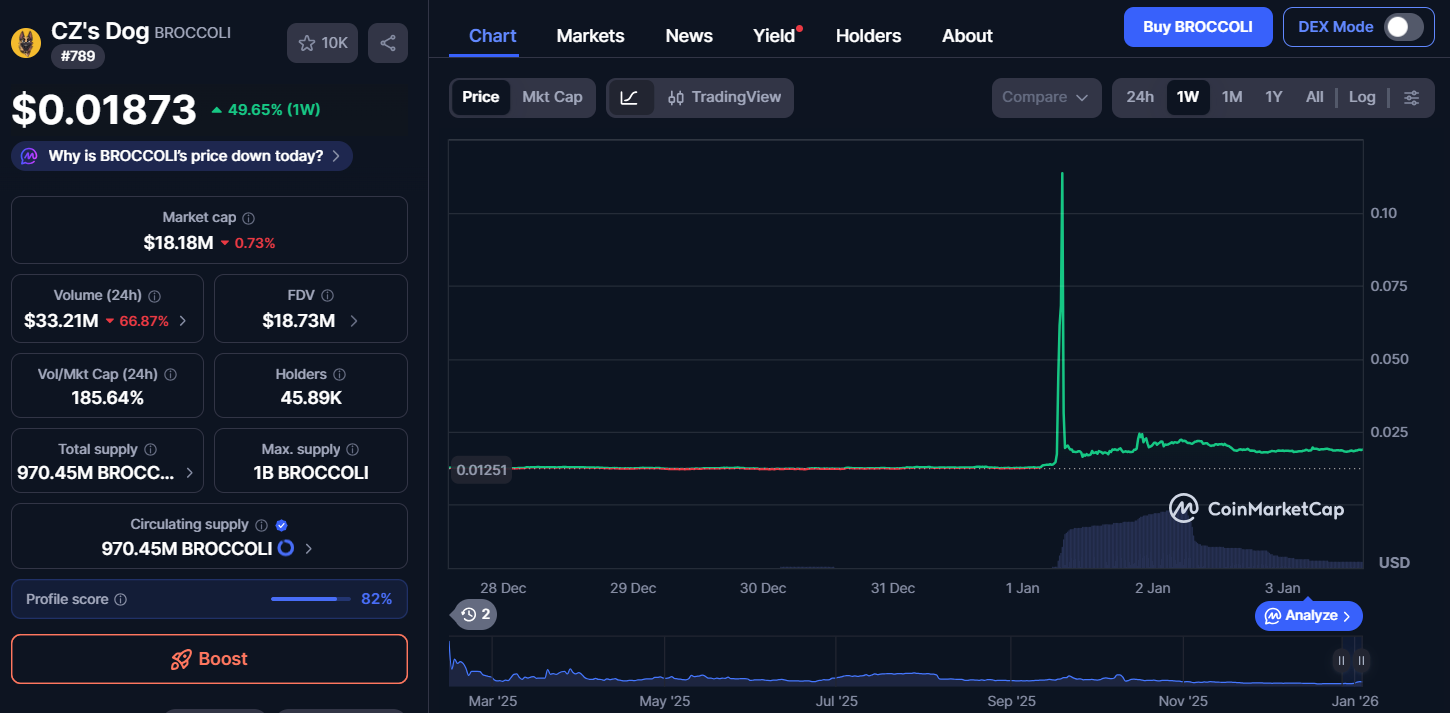
Task: Click the Buy BROCCOLI button
Action: [x=1198, y=27]
